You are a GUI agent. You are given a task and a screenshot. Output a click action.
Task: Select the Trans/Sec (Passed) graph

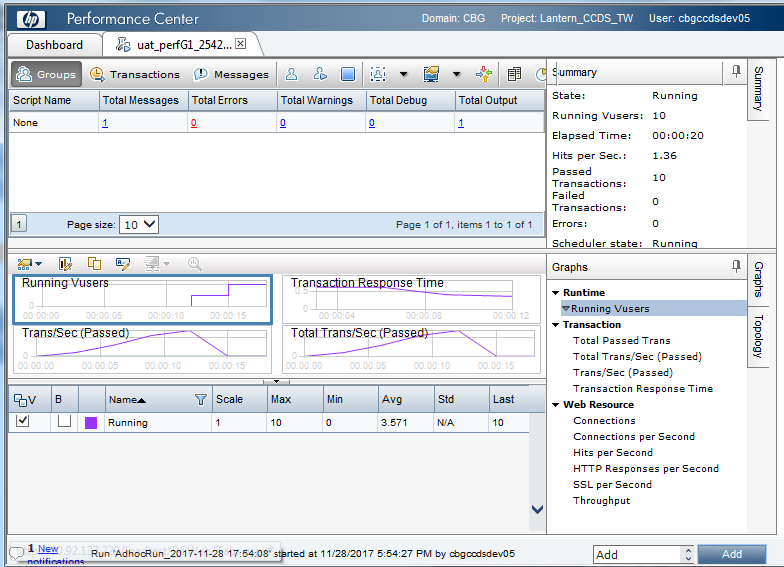tap(142, 349)
